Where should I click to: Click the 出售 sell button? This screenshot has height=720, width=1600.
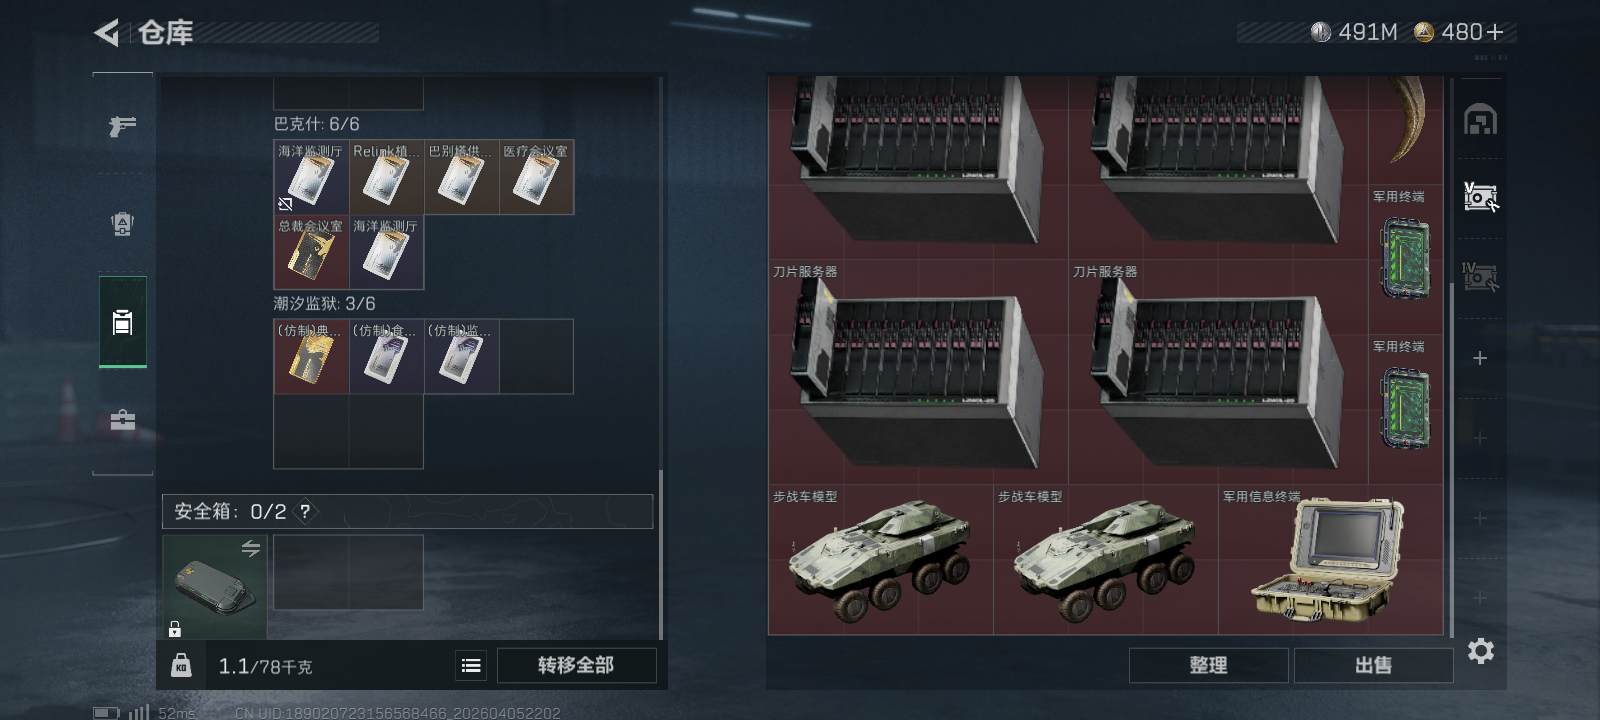pos(1373,665)
